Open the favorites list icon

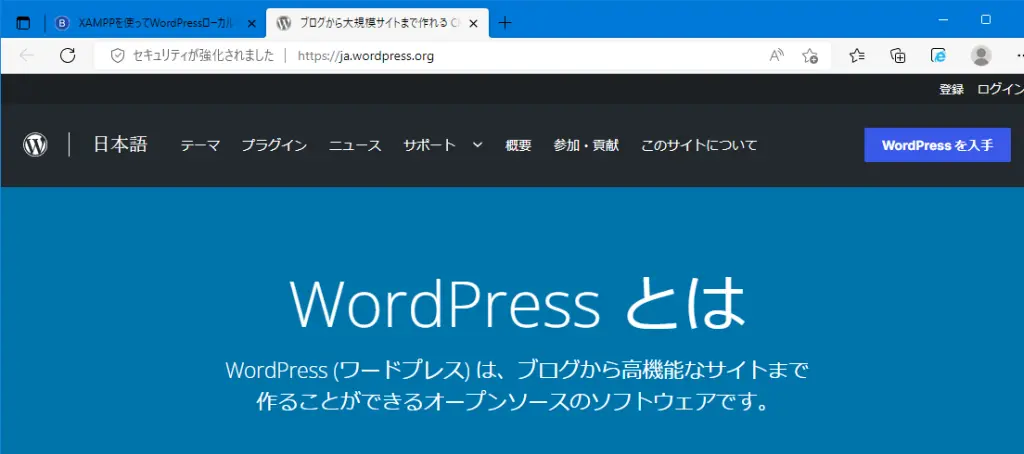pyautogui.click(x=857, y=56)
